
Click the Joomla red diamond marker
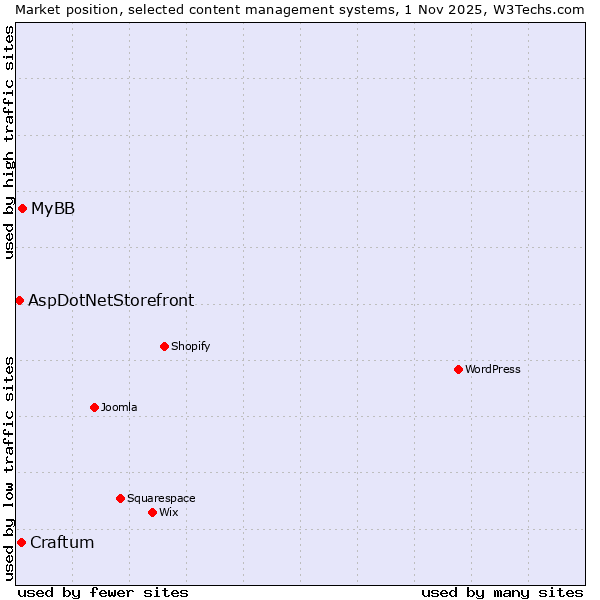94,407
